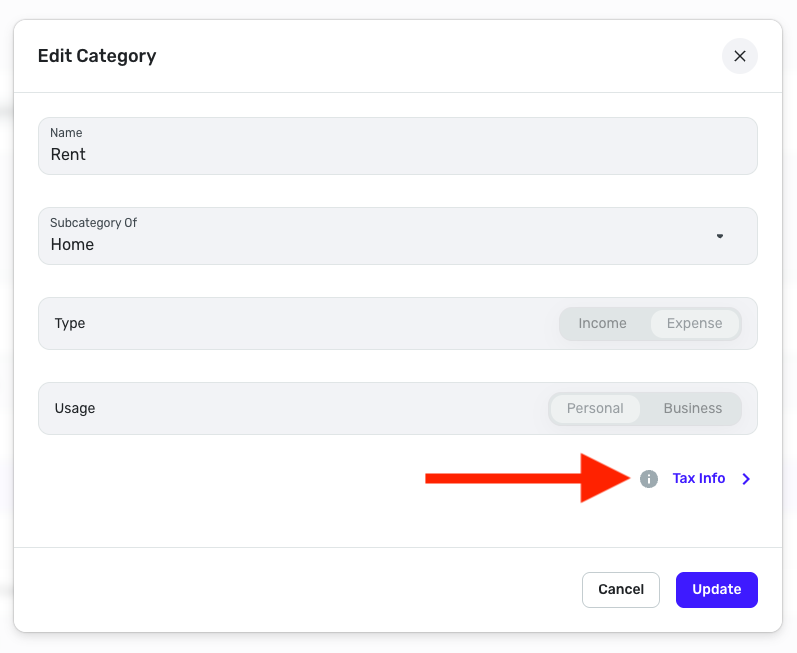The width and height of the screenshot is (797, 653).
Task: Switch usage to Business
Action: (692, 408)
